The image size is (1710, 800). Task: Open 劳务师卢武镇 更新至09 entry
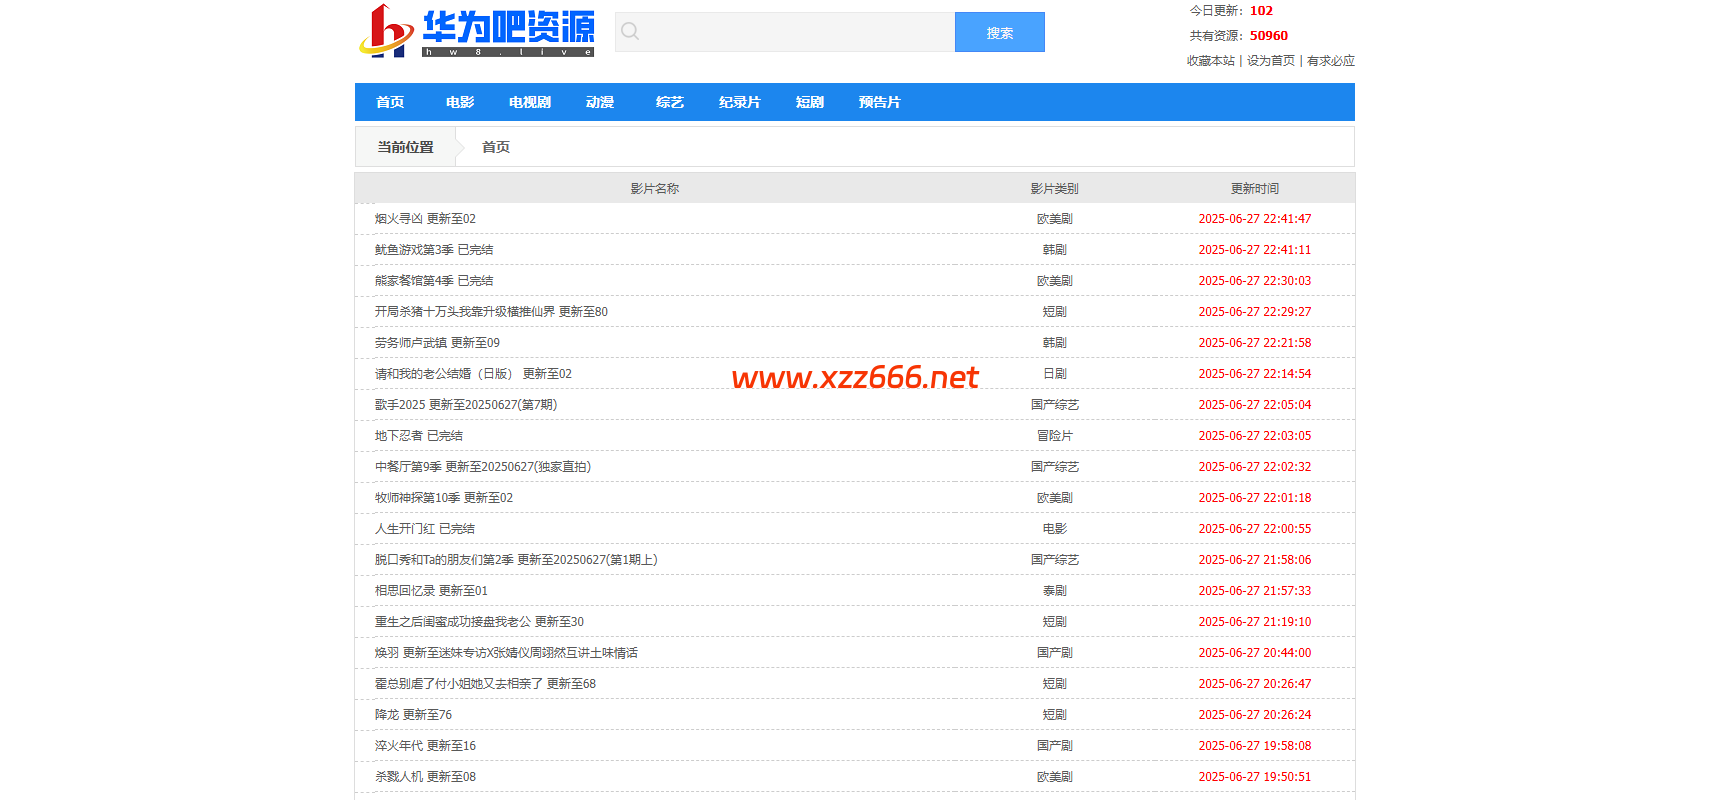(x=437, y=343)
